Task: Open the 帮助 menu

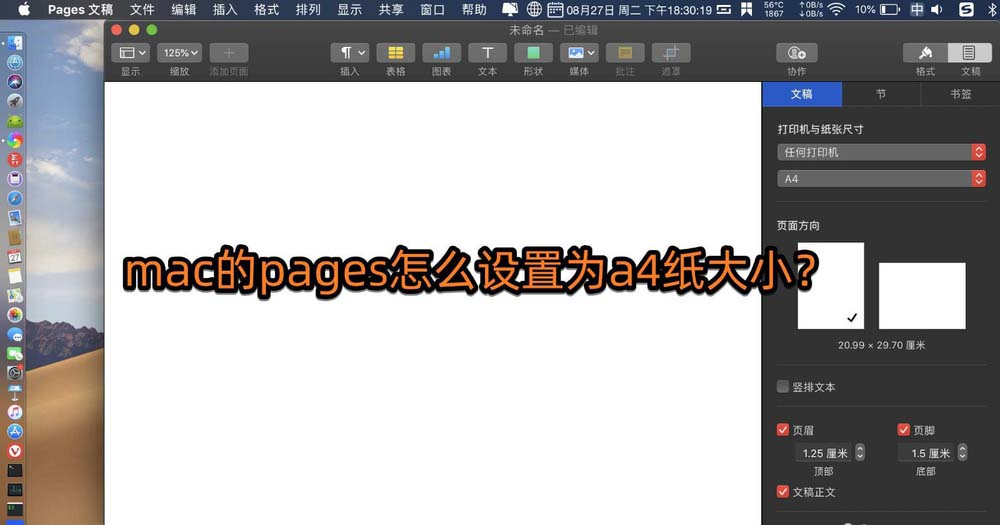Action: 474,10
